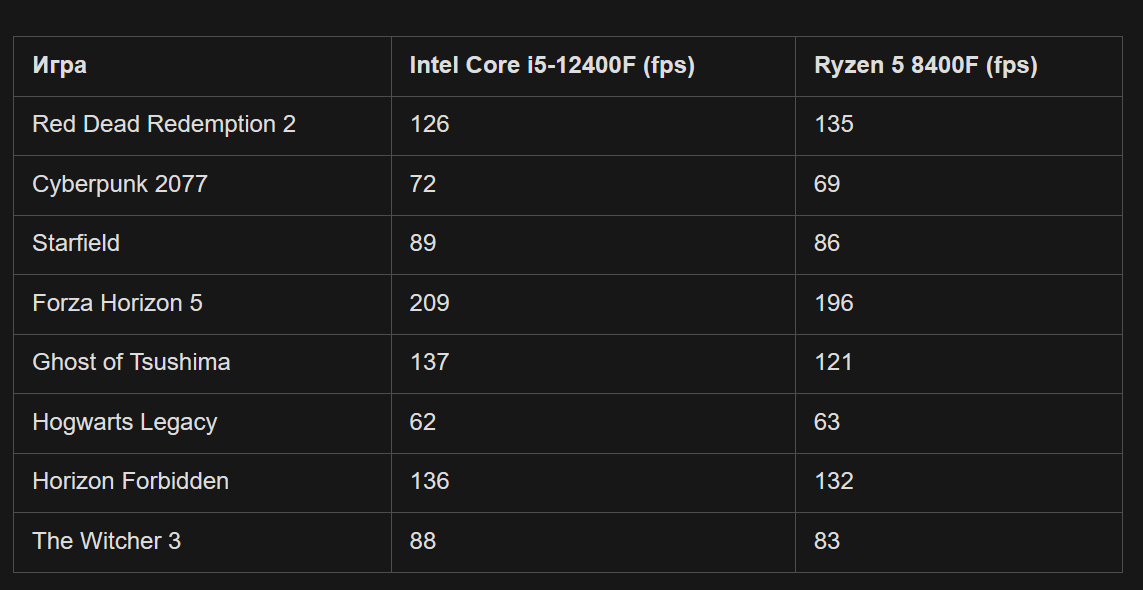This screenshot has height=590, width=1143.
Task: Click the Intel value 126 for Red Dead
Action: pyautogui.click(x=430, y=125)
